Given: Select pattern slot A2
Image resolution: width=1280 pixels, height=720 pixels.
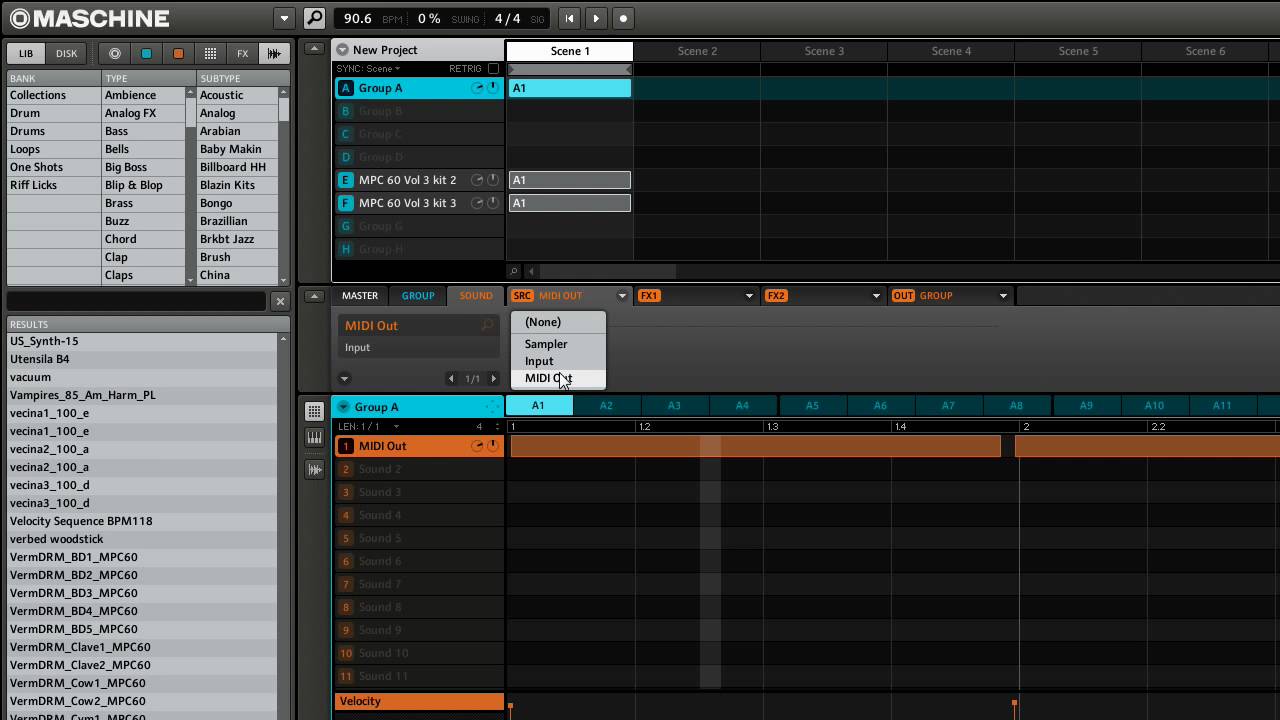Looking at the screenshot, I should pyautogui.click(x=606, y=405).
